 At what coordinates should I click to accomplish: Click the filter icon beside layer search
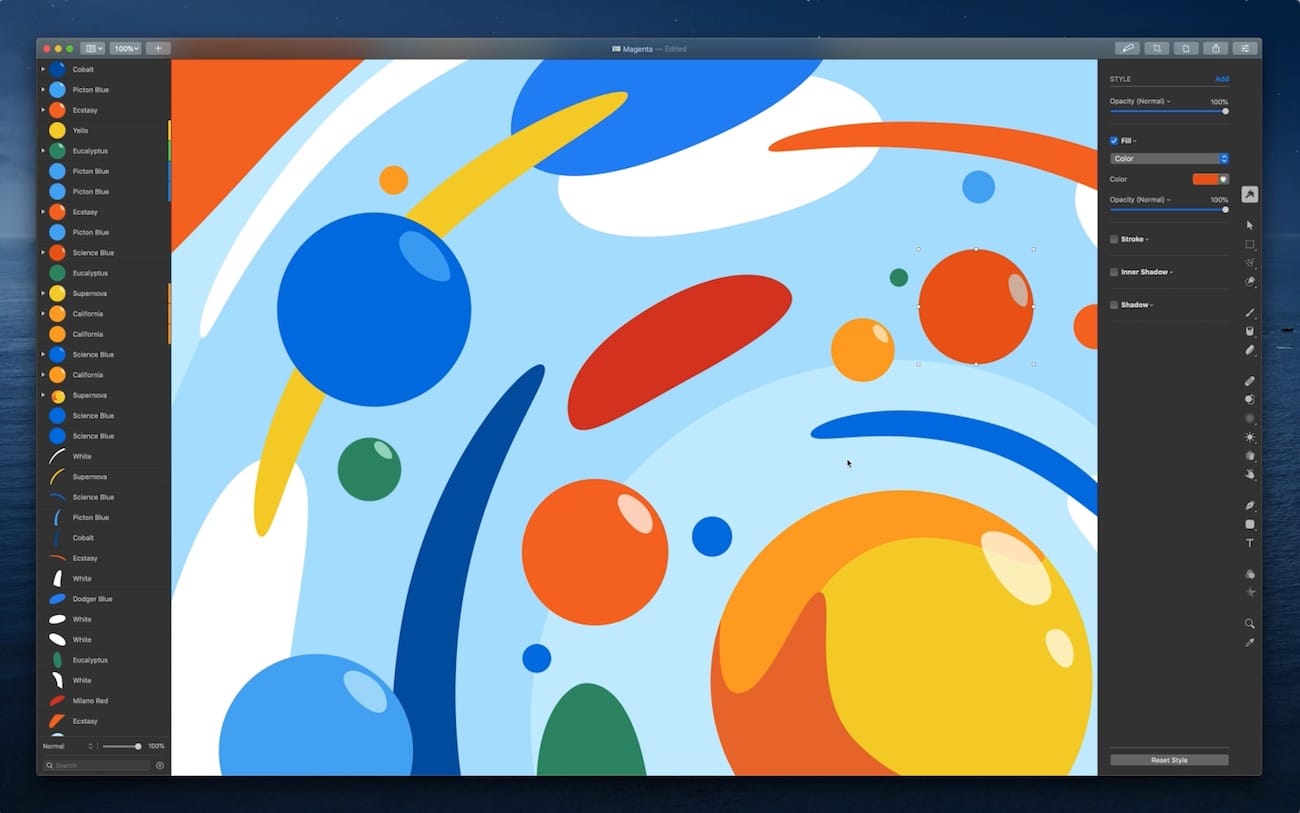[x=160, y=765]
